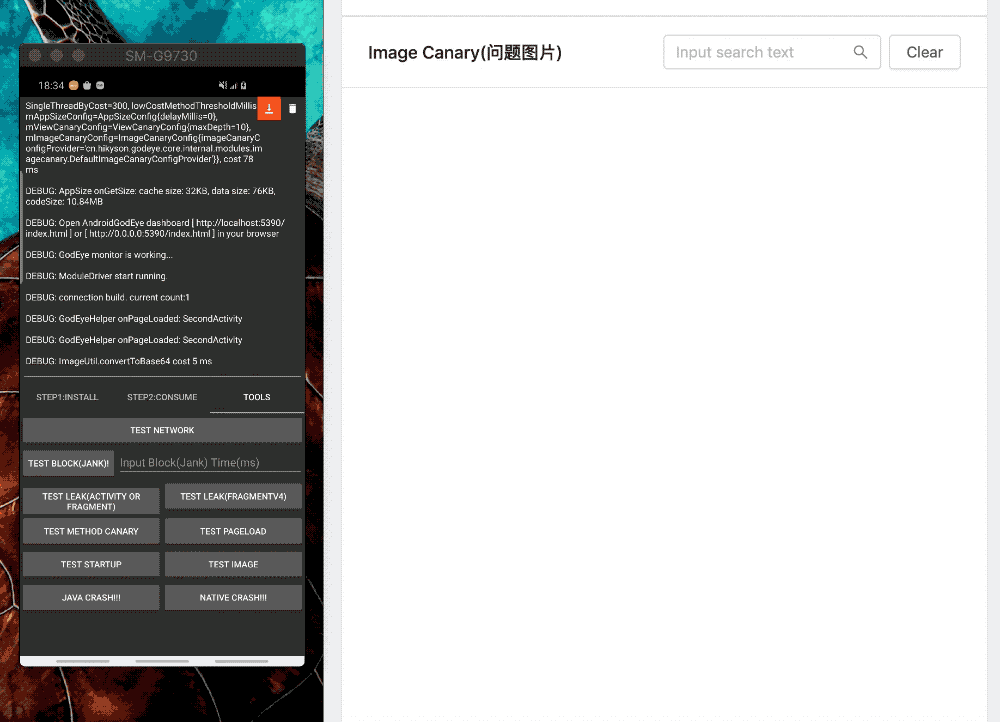Viewport: 1000px width, 722px height.
Task: Tap the TEST BLOCK(JANK)! button
Action: coord(68,463)
